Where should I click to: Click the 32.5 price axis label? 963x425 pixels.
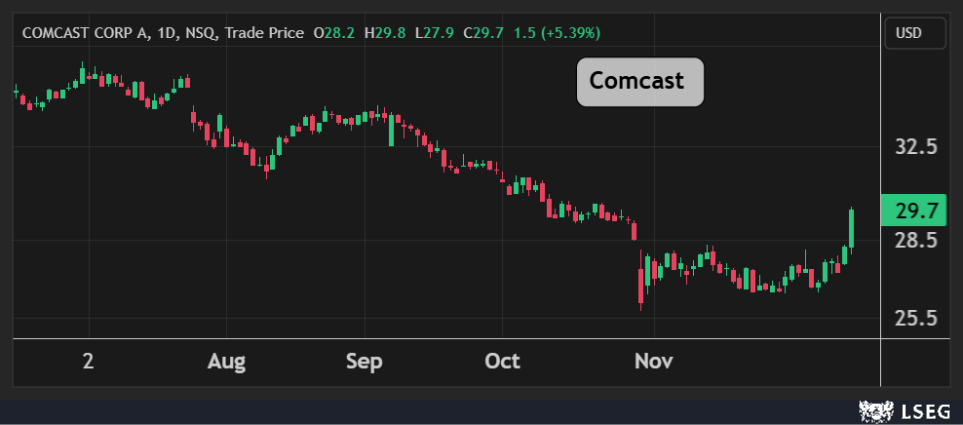(915, 147)
